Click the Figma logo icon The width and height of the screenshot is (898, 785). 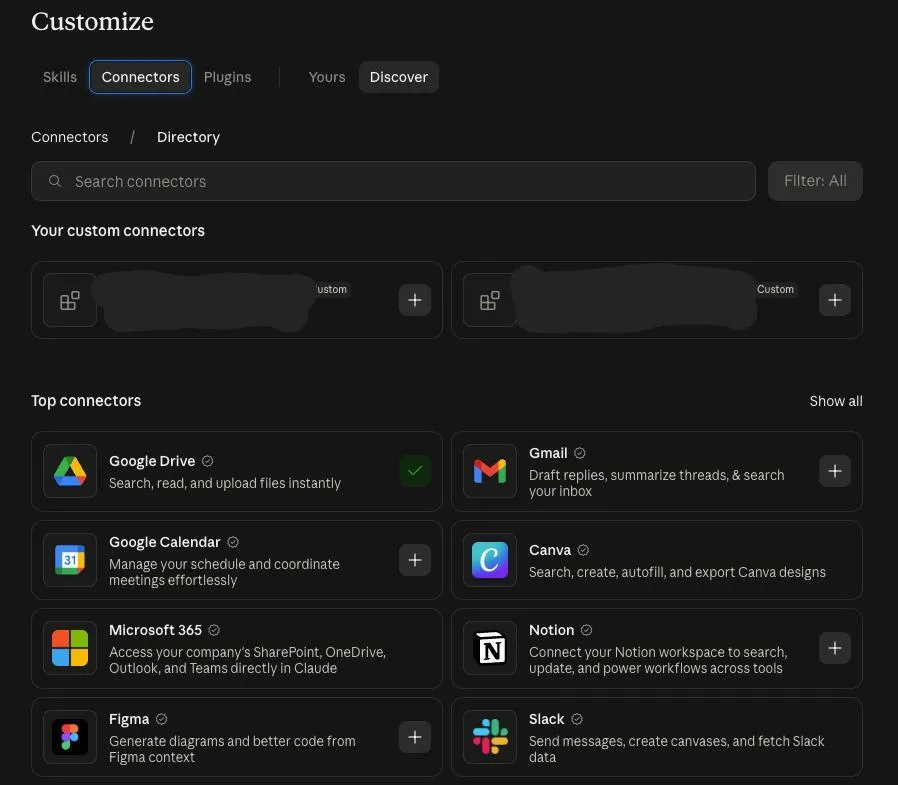coord(70,737)
